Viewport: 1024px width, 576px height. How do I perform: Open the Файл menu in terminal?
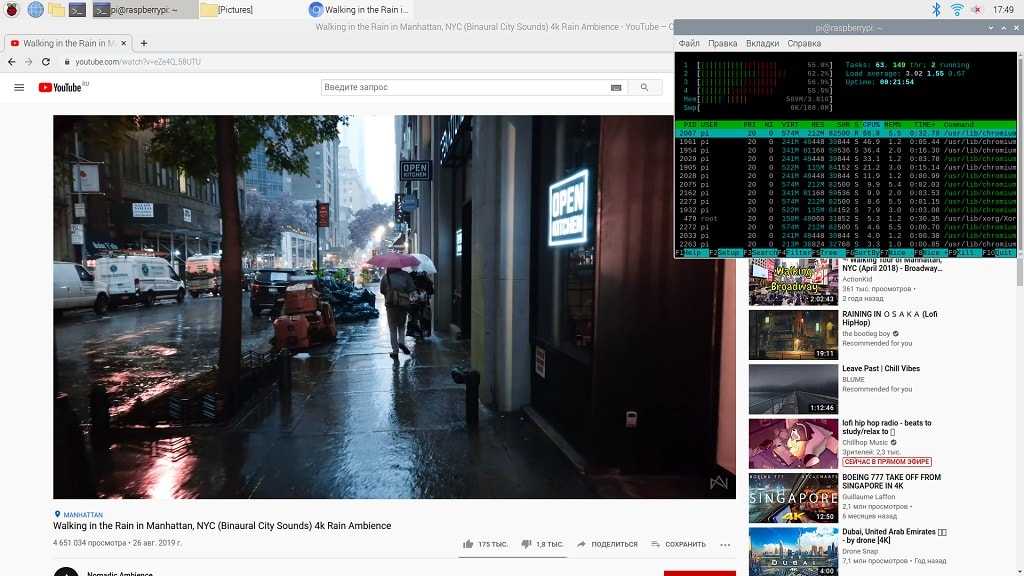click(689, 44)
